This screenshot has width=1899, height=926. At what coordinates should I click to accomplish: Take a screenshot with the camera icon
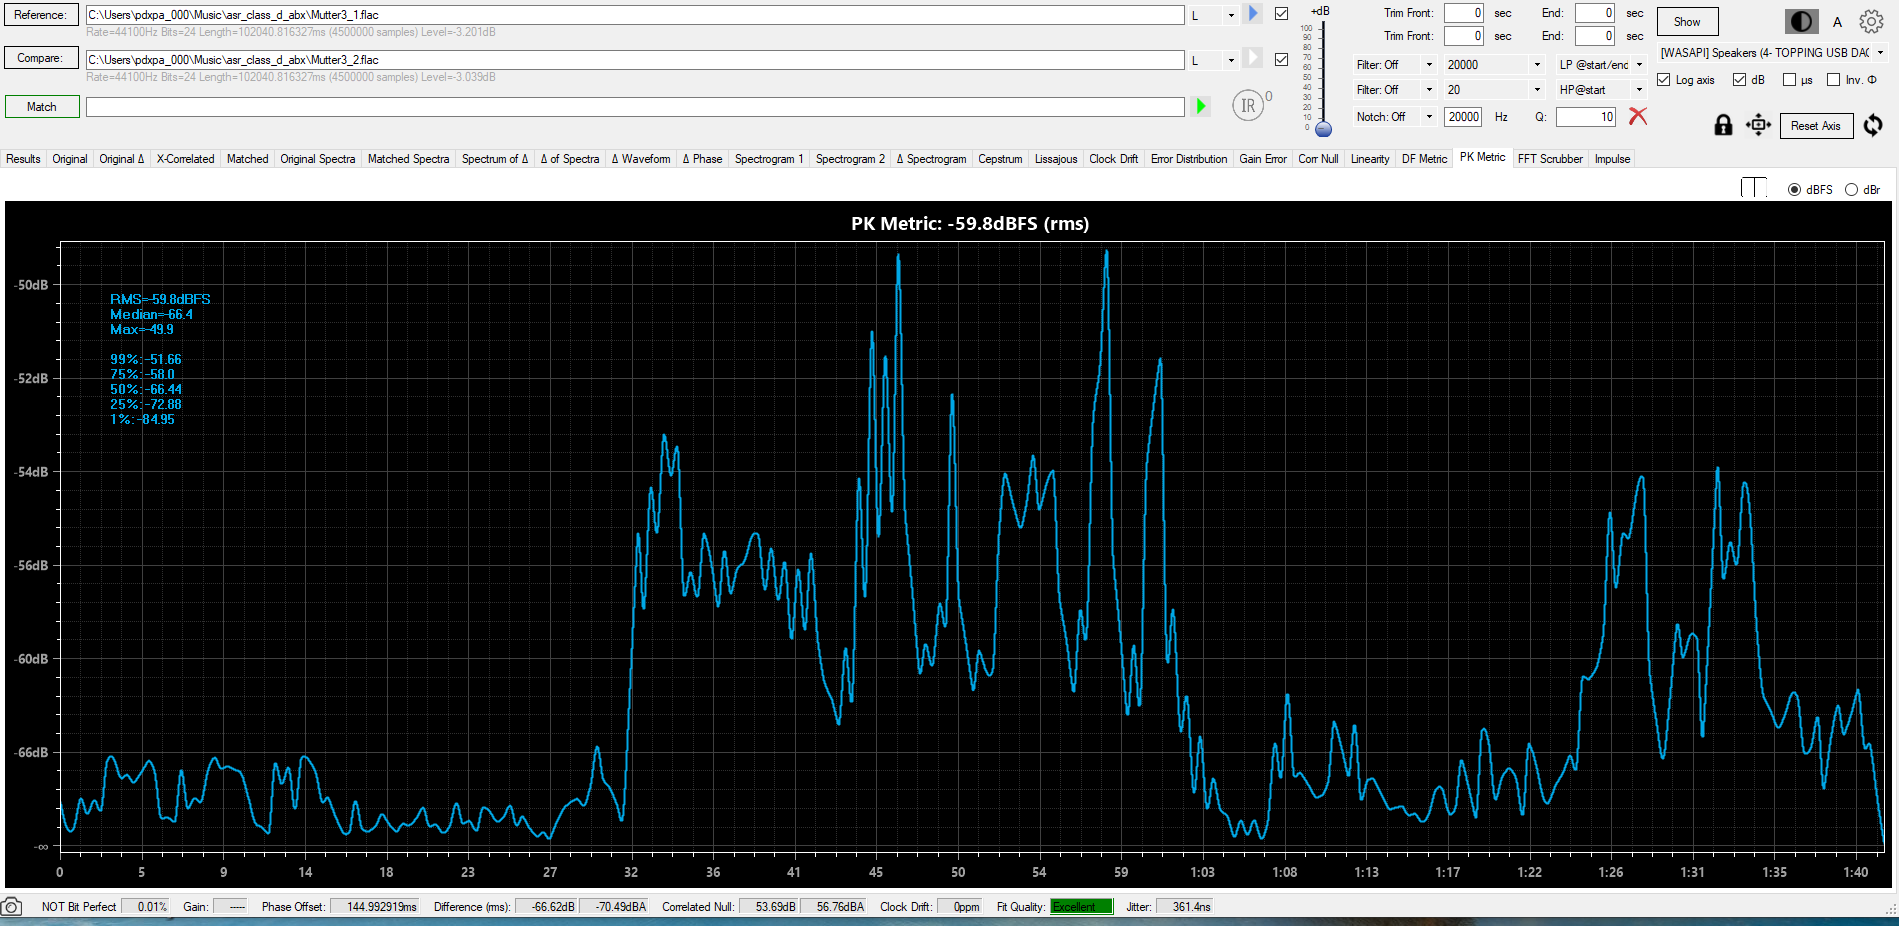tap(11, 907)
